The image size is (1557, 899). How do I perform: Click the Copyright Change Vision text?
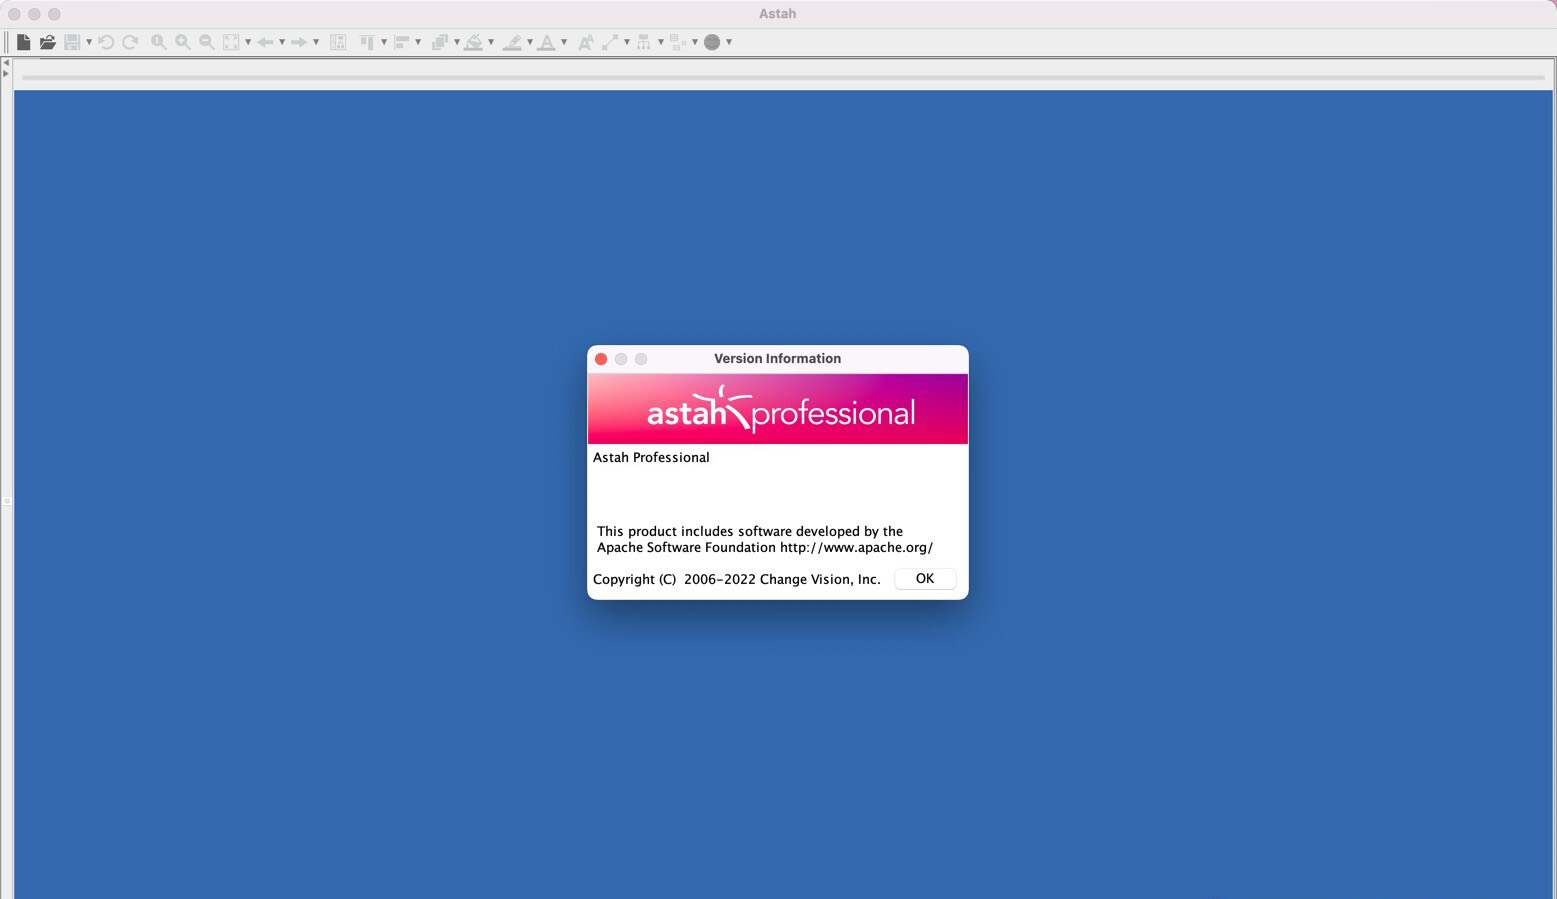coord(737,580)
